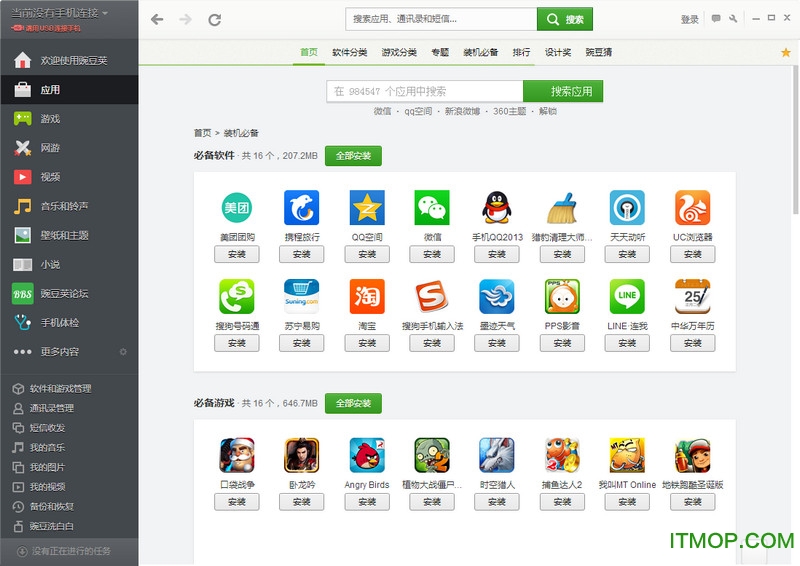The height and width of the screenshot is (566, 800).
Task: Install all 必备游戏 with 全部安装
Action: [353, 403]
